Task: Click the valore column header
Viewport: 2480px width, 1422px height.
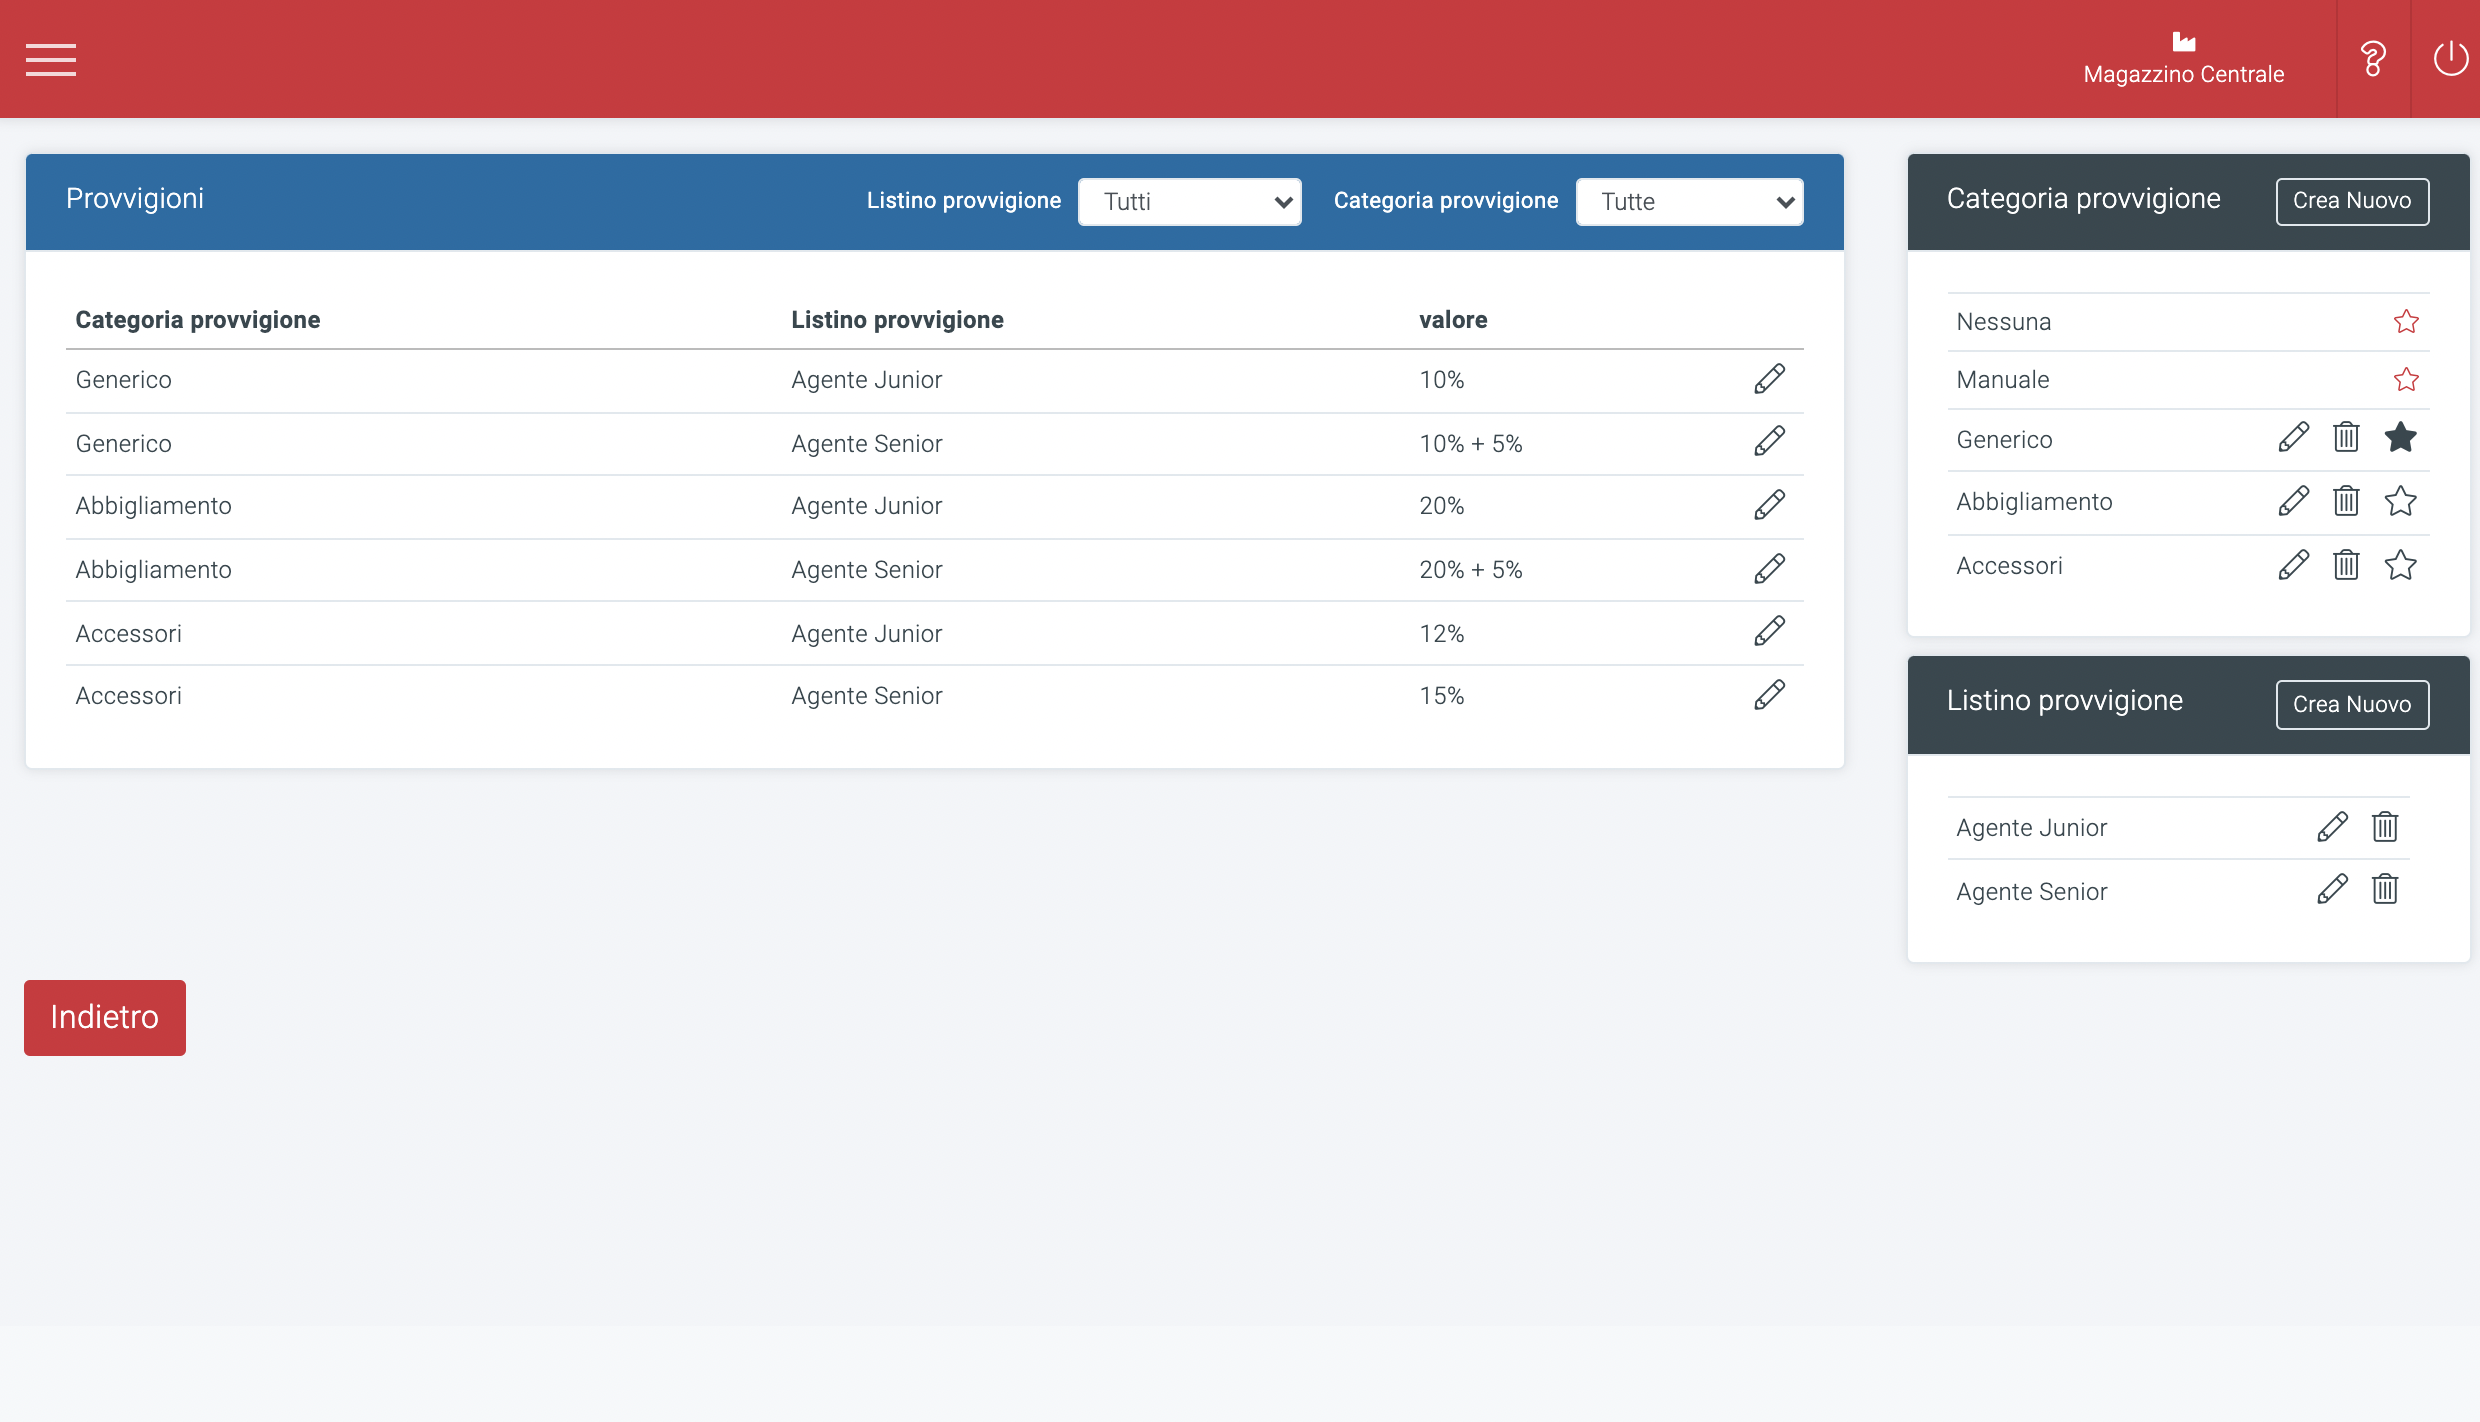Action: coord(1453,320)
